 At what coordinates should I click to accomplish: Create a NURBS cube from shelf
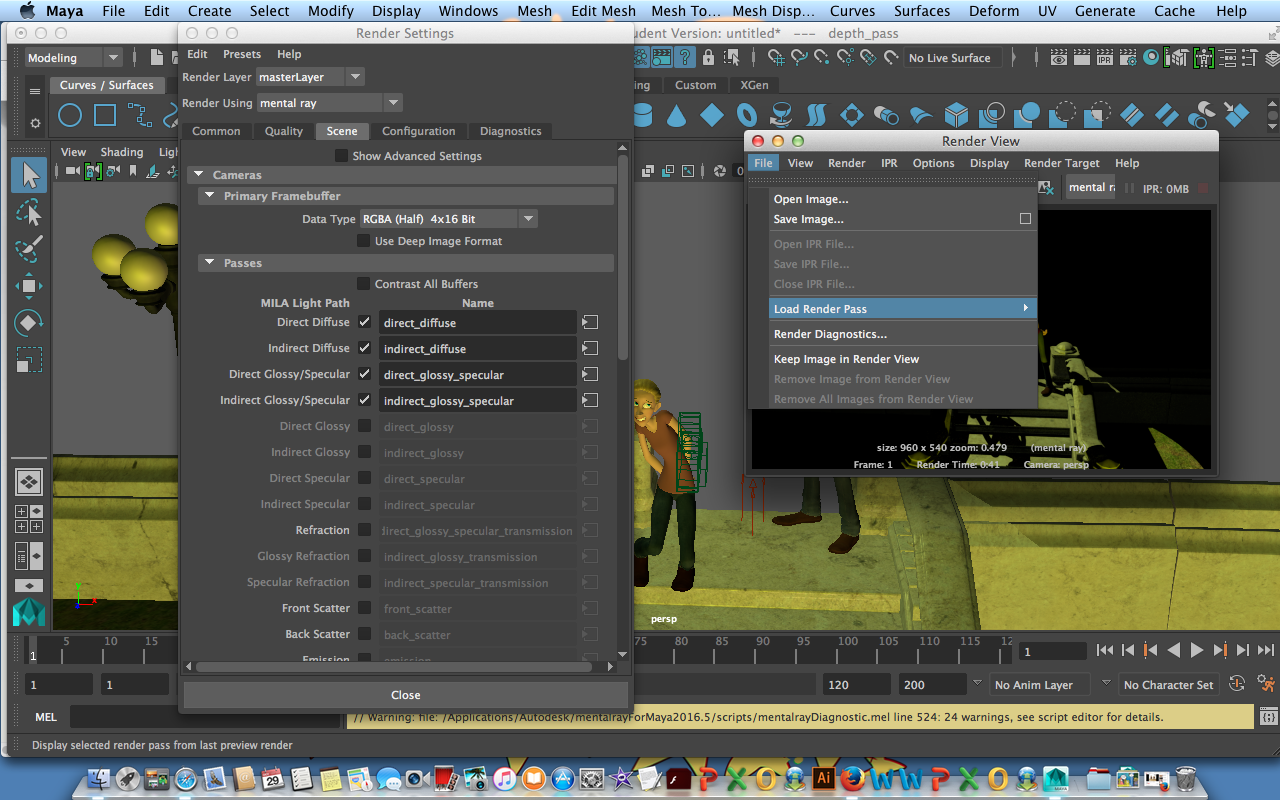[957, 115]
